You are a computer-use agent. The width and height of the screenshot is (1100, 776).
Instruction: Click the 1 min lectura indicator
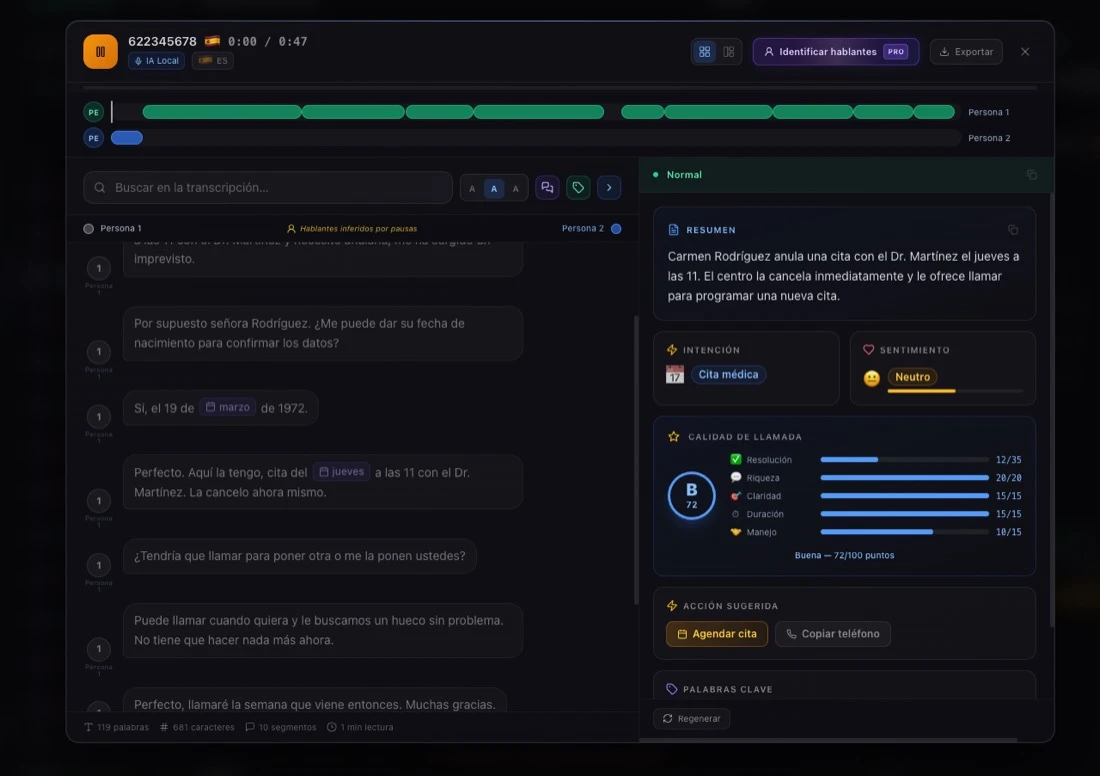(360, 728)
